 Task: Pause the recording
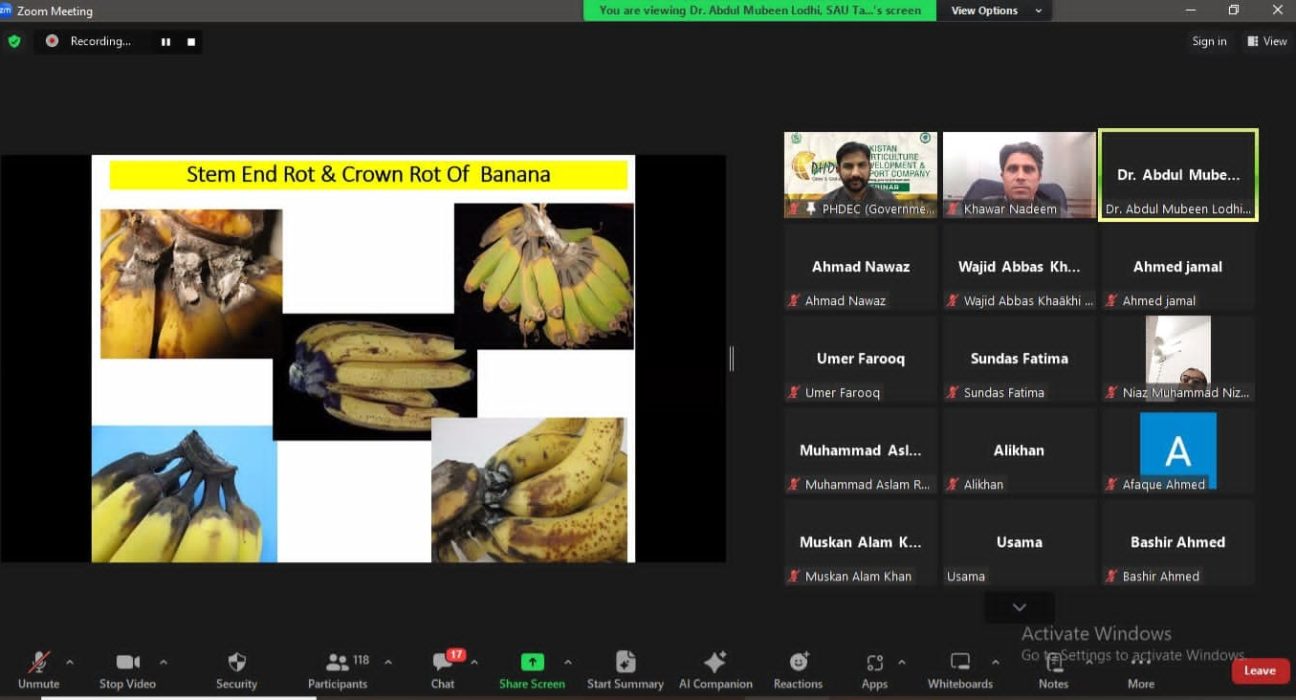coord(166,42)
